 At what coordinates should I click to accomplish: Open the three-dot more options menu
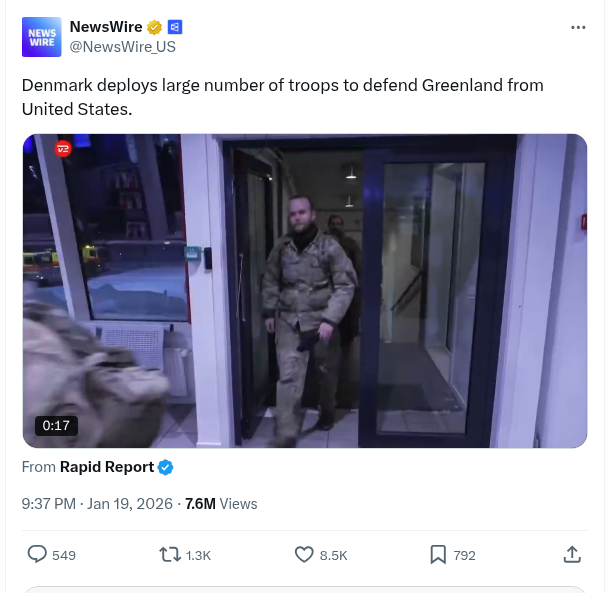578,28
